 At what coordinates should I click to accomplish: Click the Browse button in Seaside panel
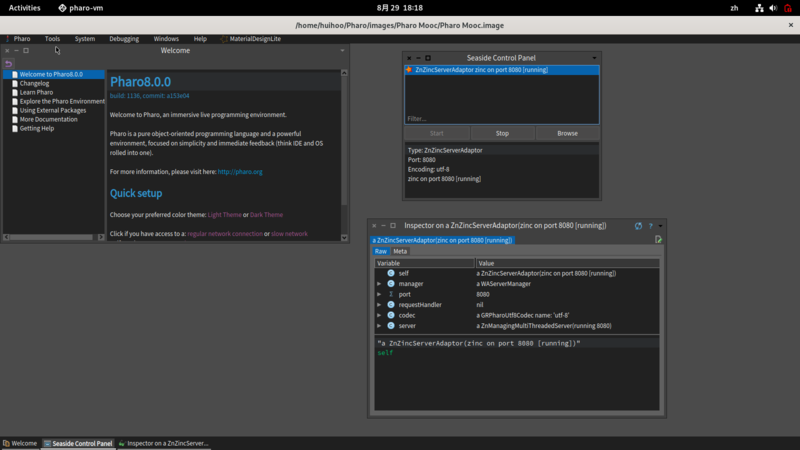567,133
